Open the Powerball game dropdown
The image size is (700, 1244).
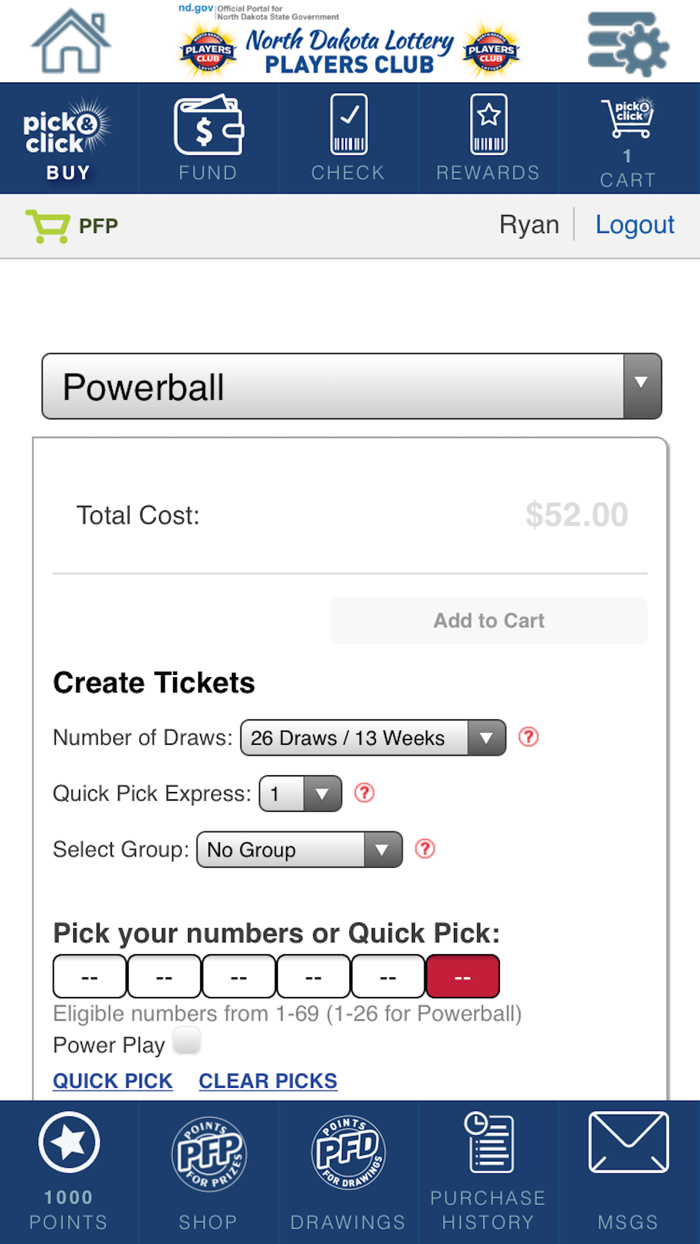tap(351, 386)
